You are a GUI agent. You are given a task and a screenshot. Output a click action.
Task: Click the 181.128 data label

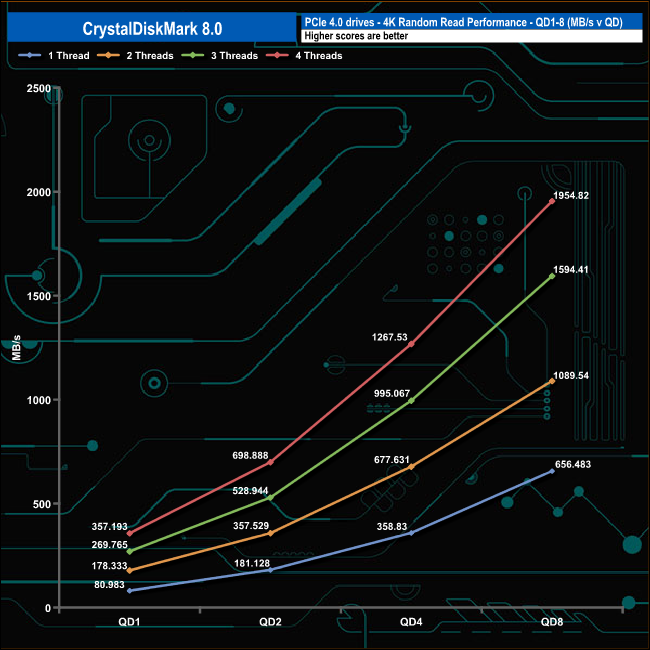click(252, 563)
